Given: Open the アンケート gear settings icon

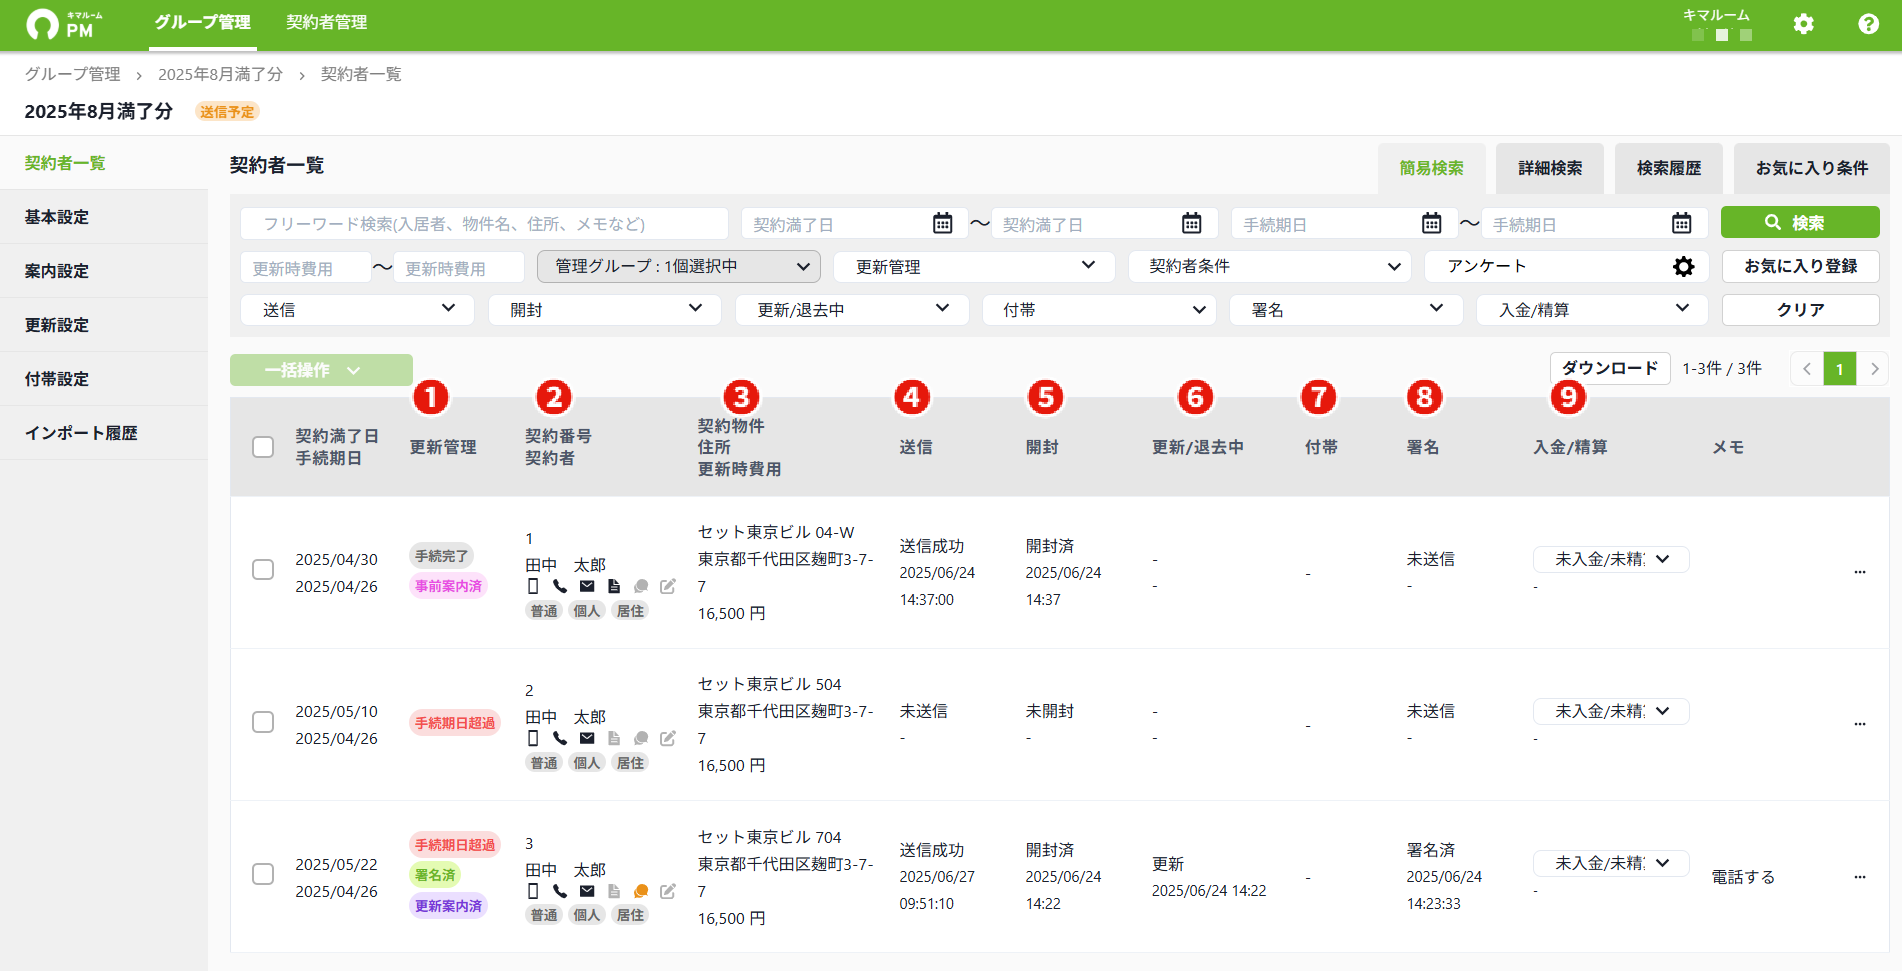Looking at the screenshot, I should 1684,267.
